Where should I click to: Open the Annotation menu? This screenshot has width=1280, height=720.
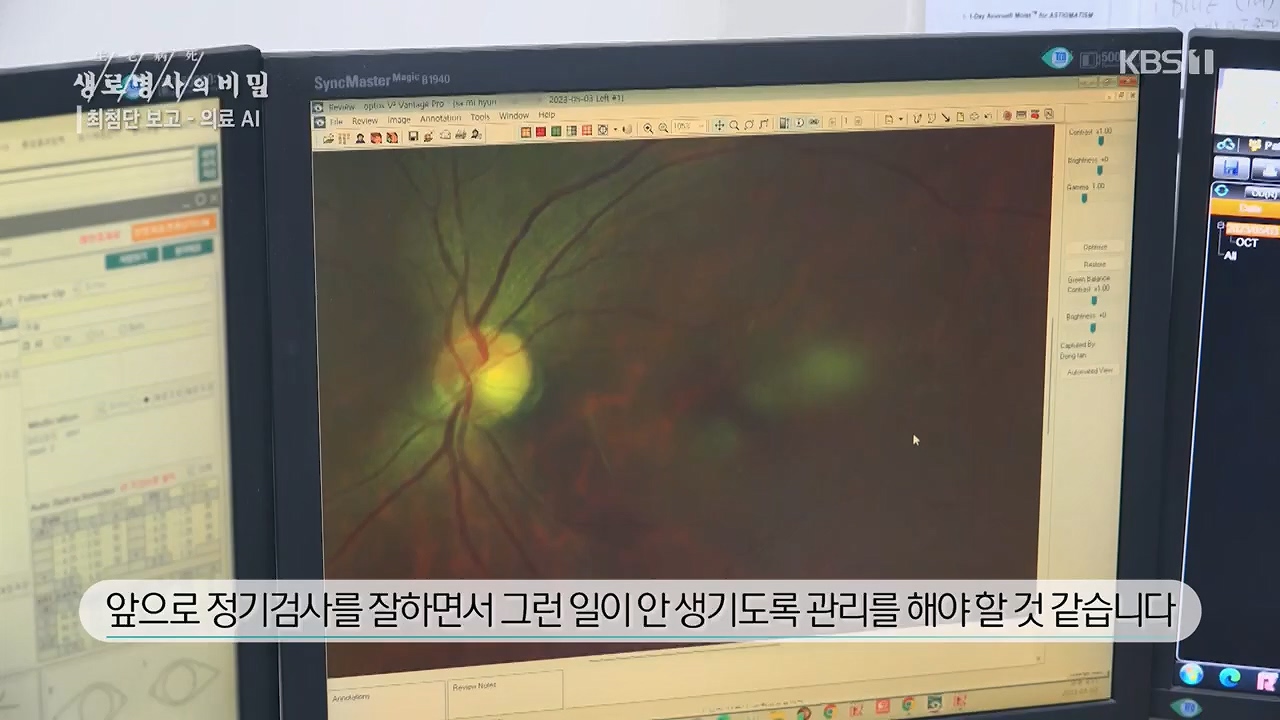click(x=440, y=118)
